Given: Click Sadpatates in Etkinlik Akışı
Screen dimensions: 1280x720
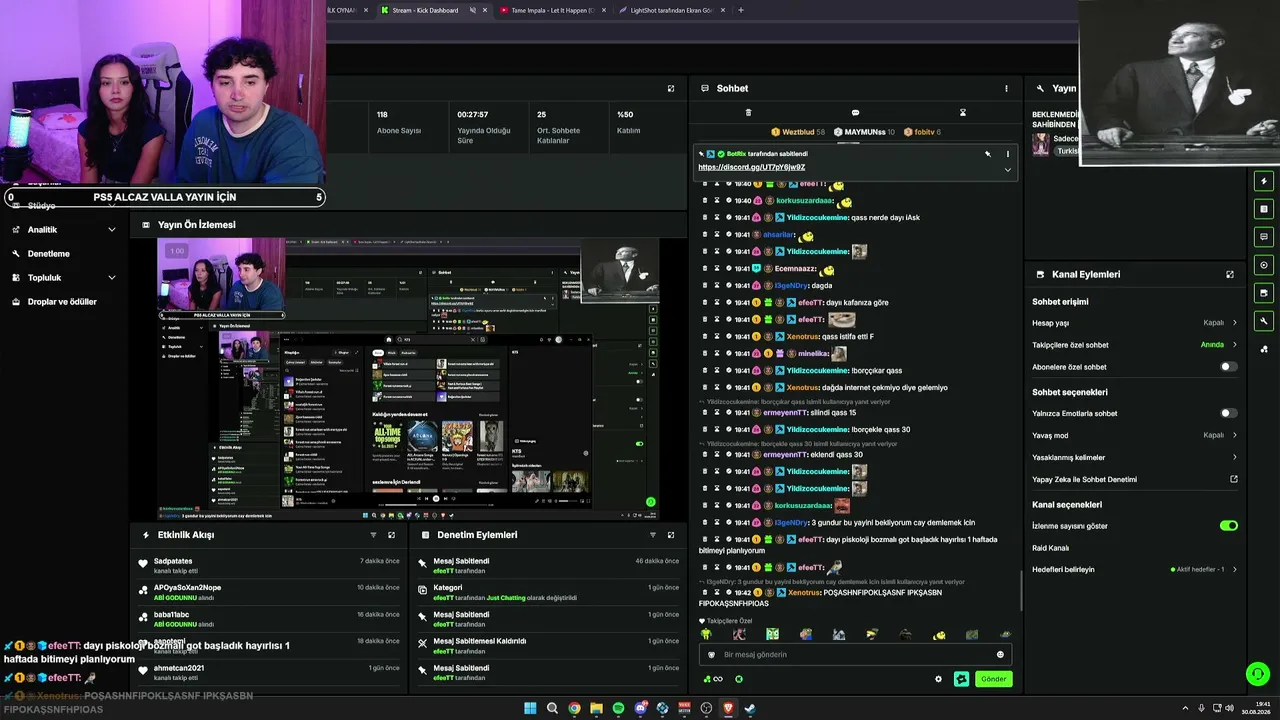Looking at the screenshot, I should point(173,561).
